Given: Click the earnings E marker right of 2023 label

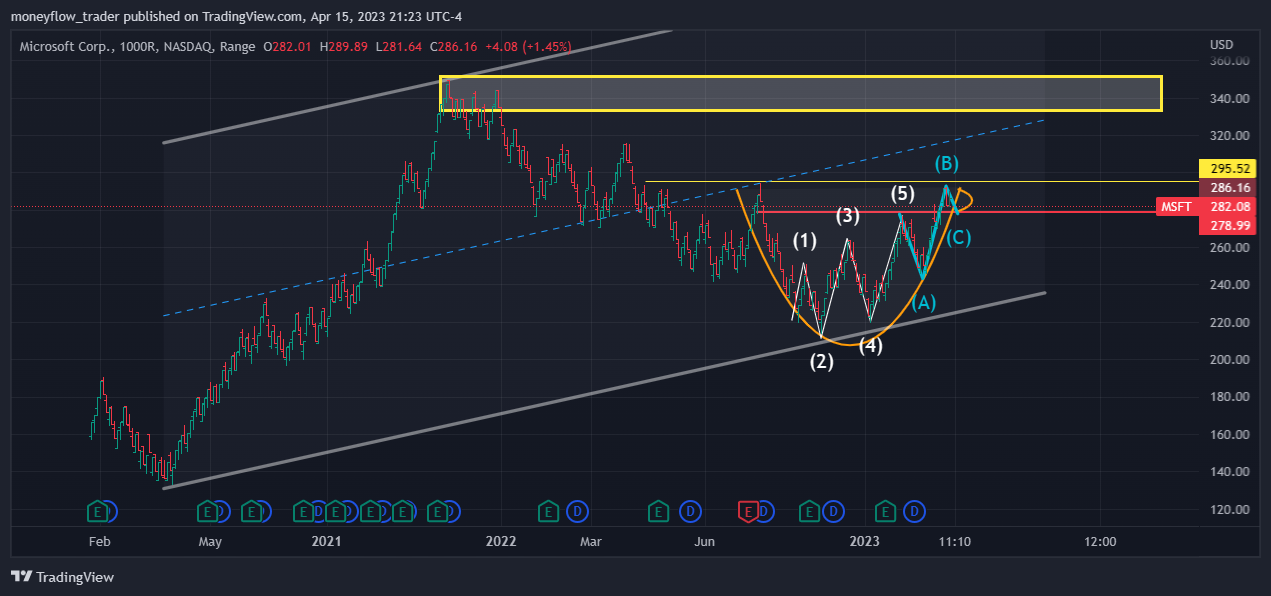Looking at the screenshot, I should pyautogui.click(x=884, y=512).
